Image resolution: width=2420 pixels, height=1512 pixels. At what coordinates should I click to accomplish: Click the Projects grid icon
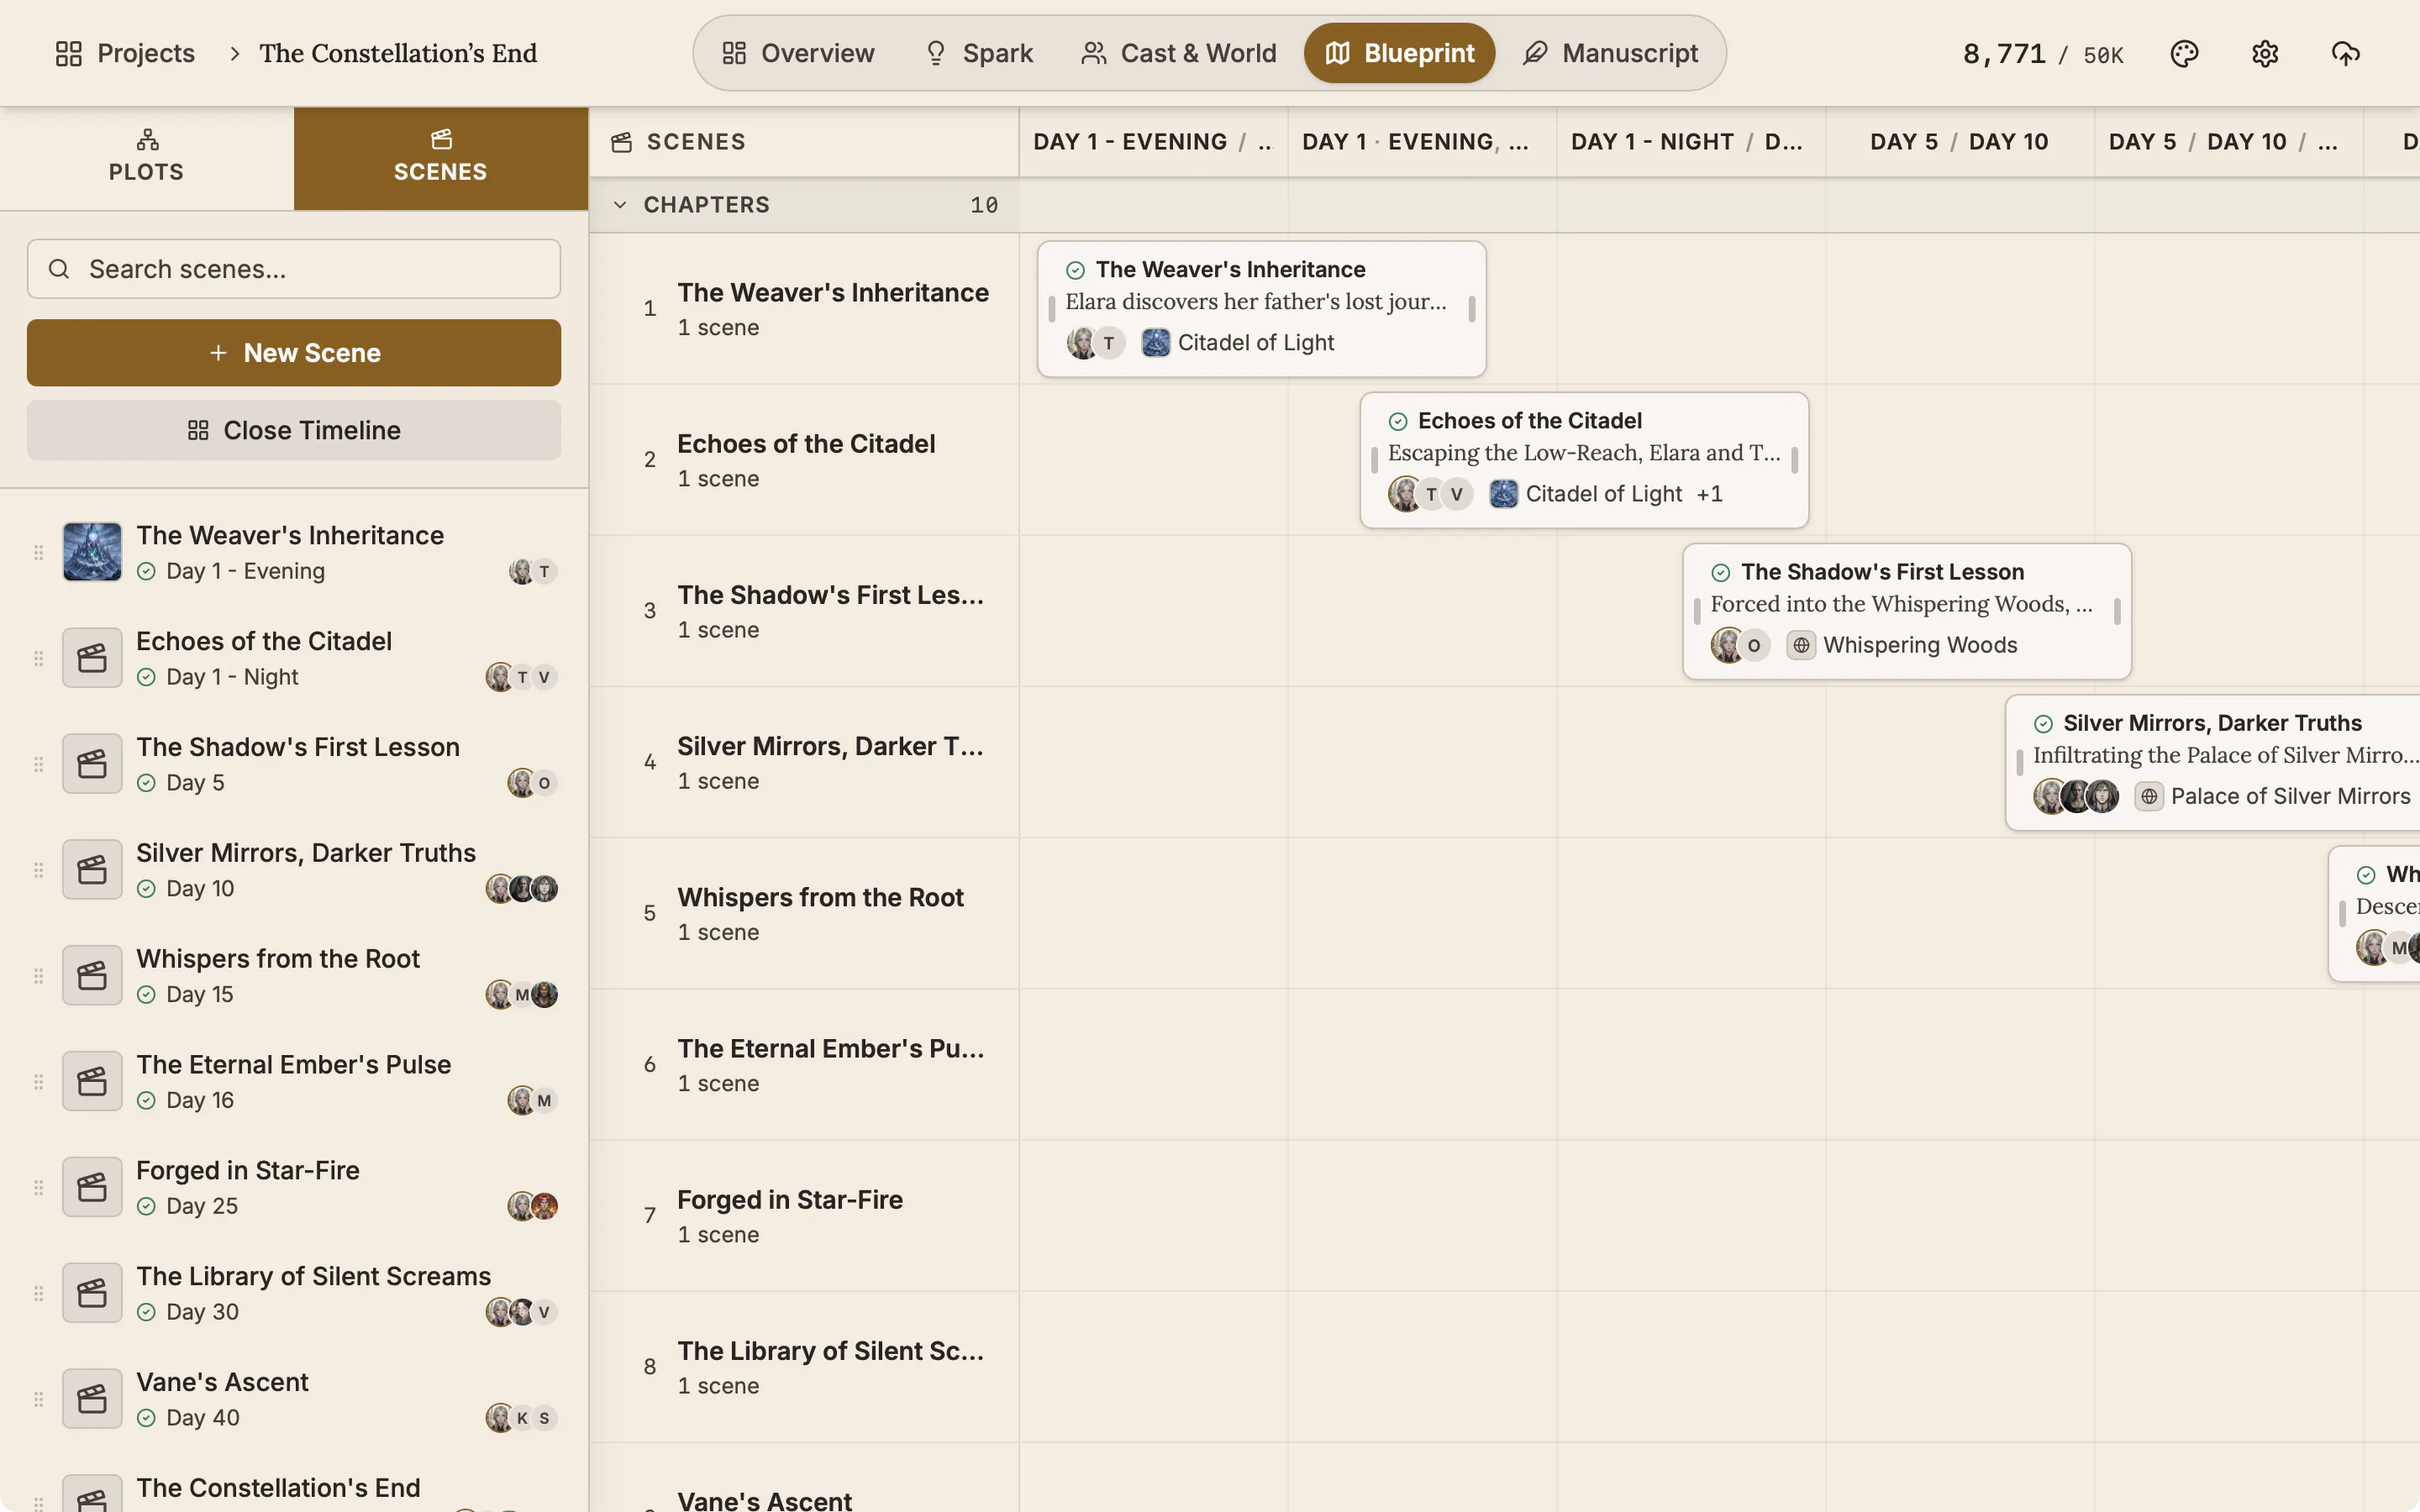69,53
